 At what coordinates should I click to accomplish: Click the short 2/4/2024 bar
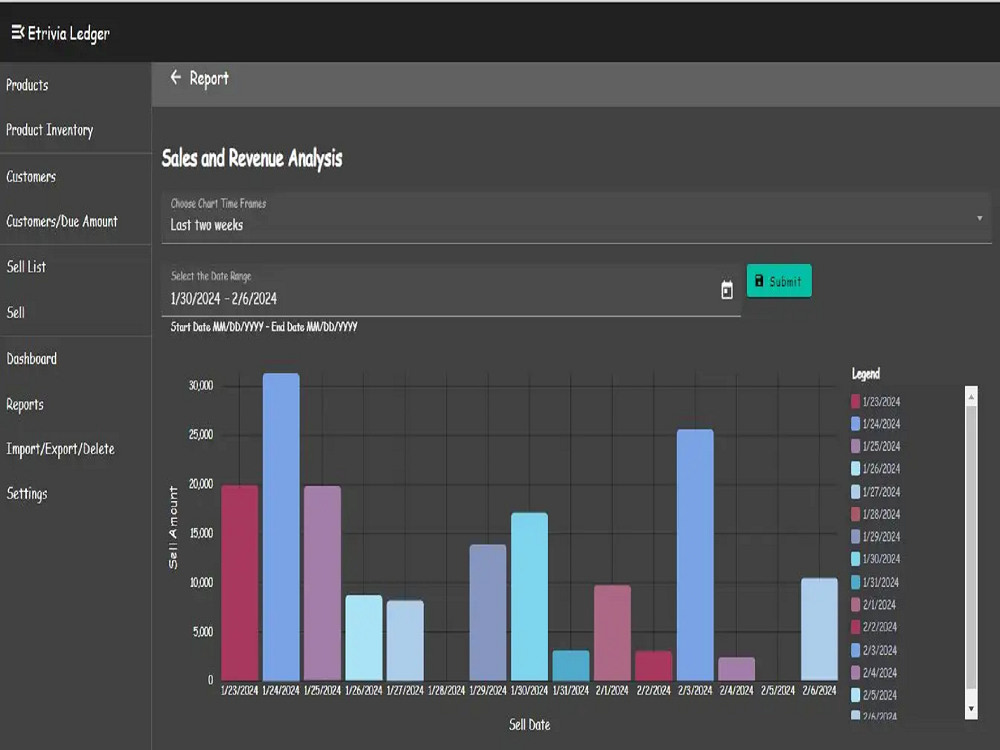[x=737, y=668]
